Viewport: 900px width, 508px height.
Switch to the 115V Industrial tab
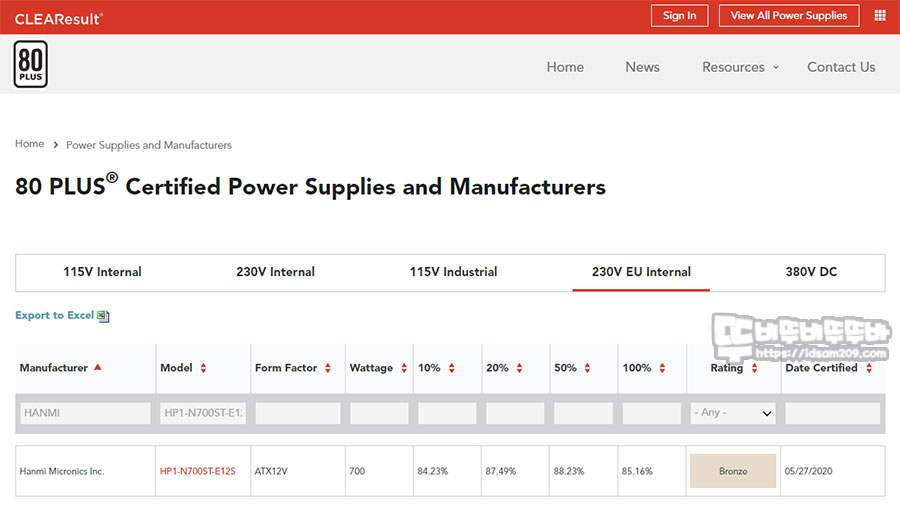point(453,272)
